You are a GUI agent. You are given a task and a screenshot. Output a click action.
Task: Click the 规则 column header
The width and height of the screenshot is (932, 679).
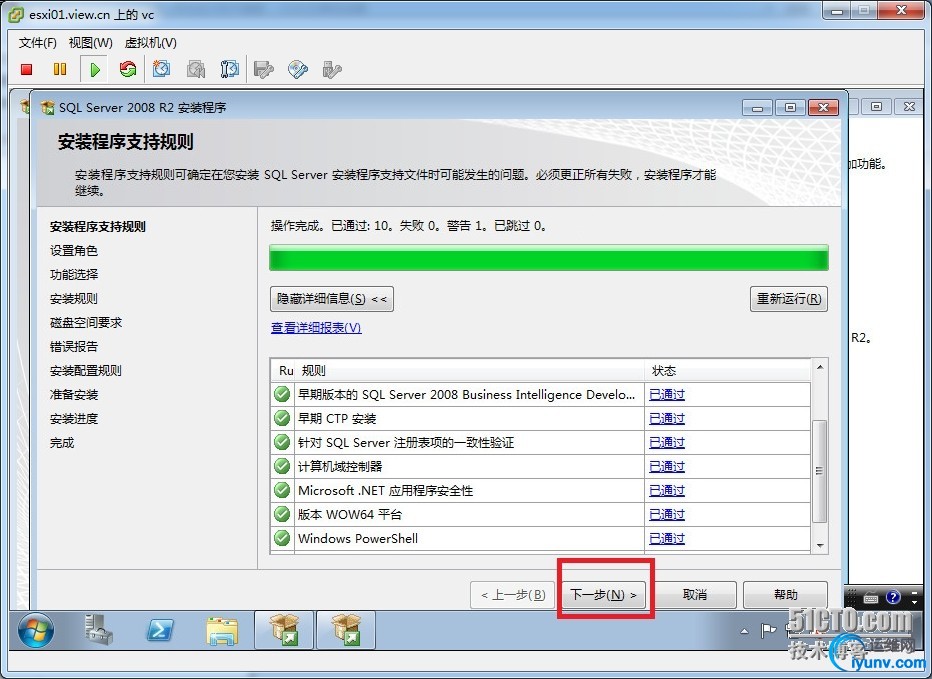pyautogui.click(x=470, y=371)
